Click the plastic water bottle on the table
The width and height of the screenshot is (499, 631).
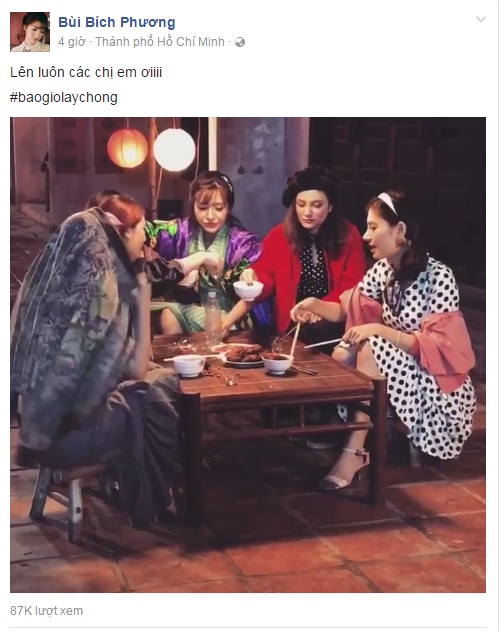[x=213, y=319]
